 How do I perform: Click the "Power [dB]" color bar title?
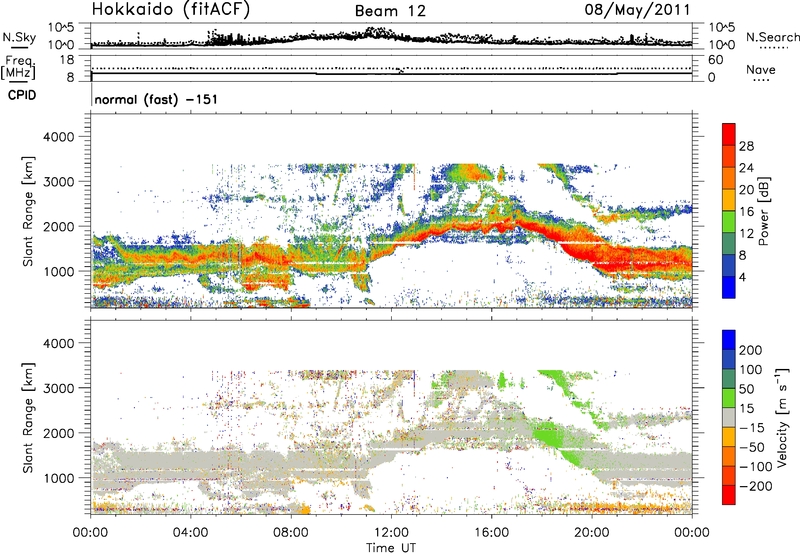(764, 211)
